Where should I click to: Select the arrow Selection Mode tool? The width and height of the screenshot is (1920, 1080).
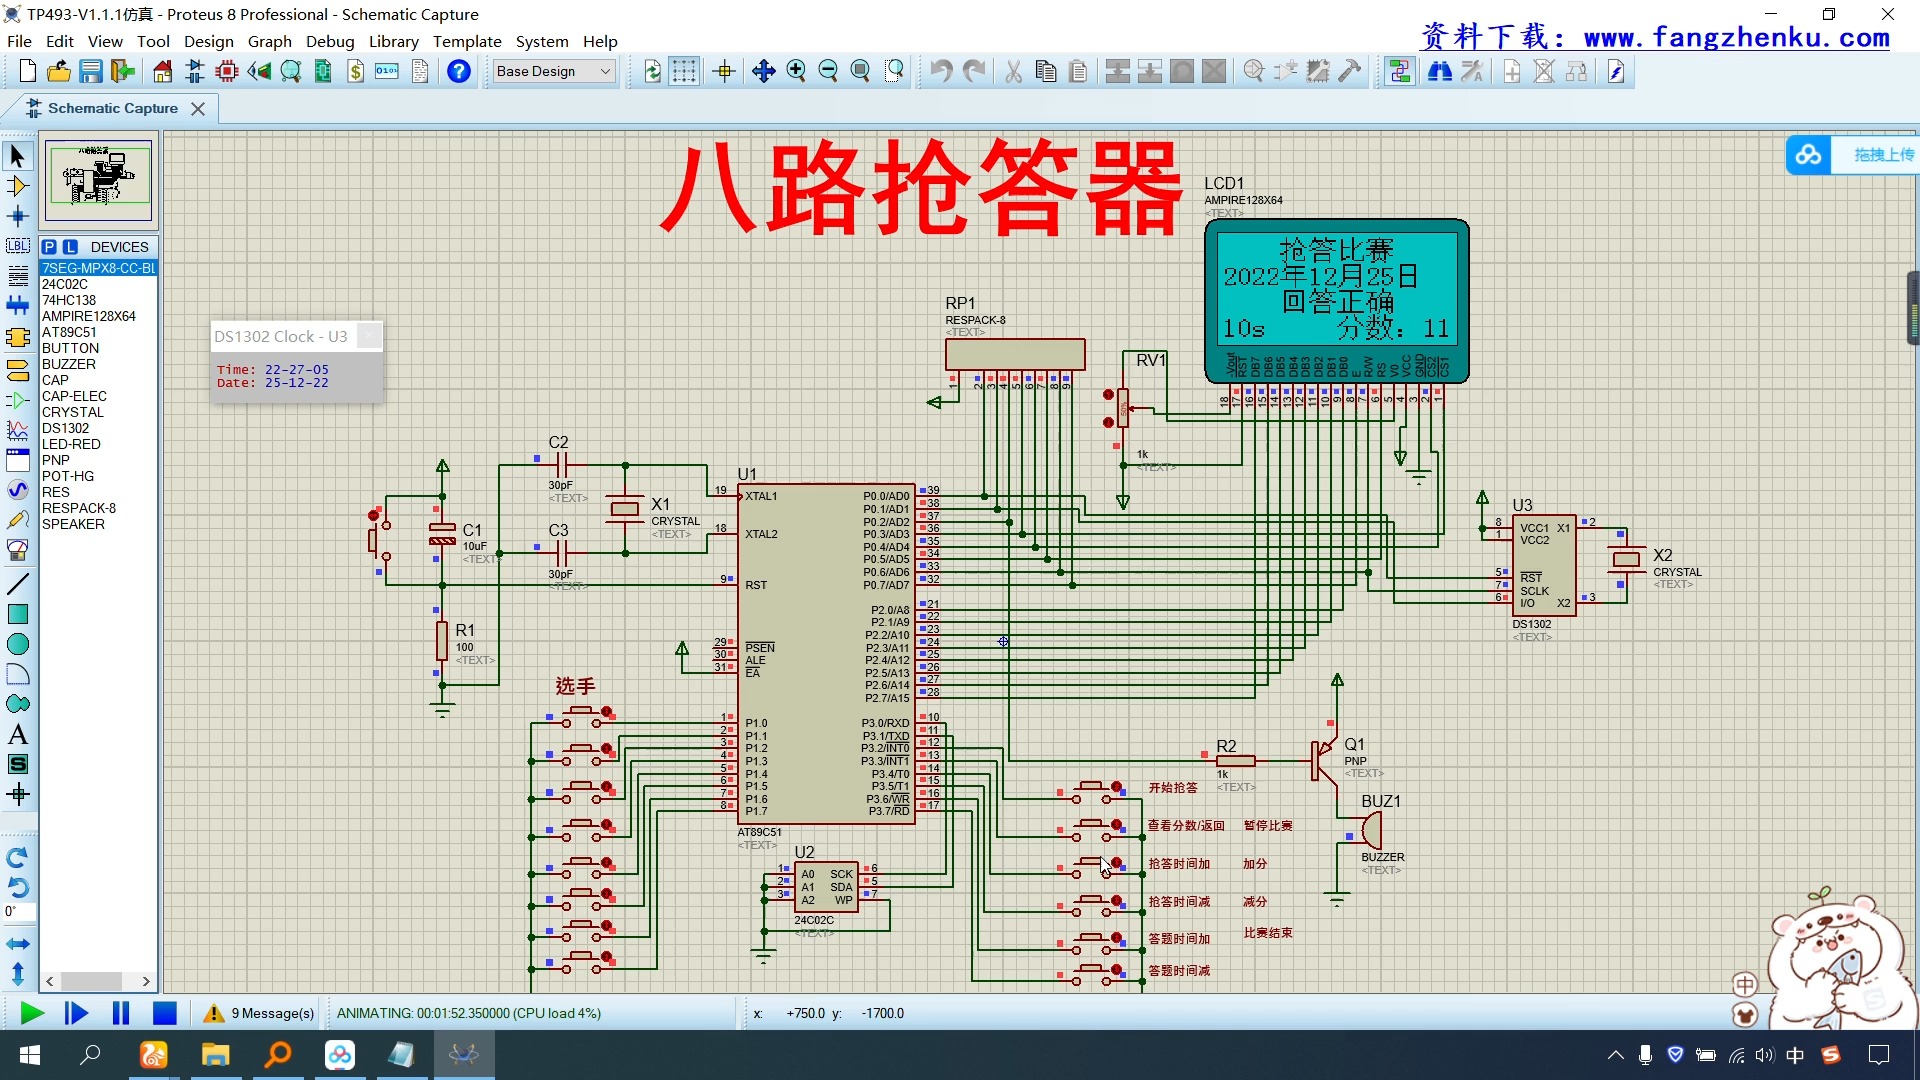tap(17, 157)
